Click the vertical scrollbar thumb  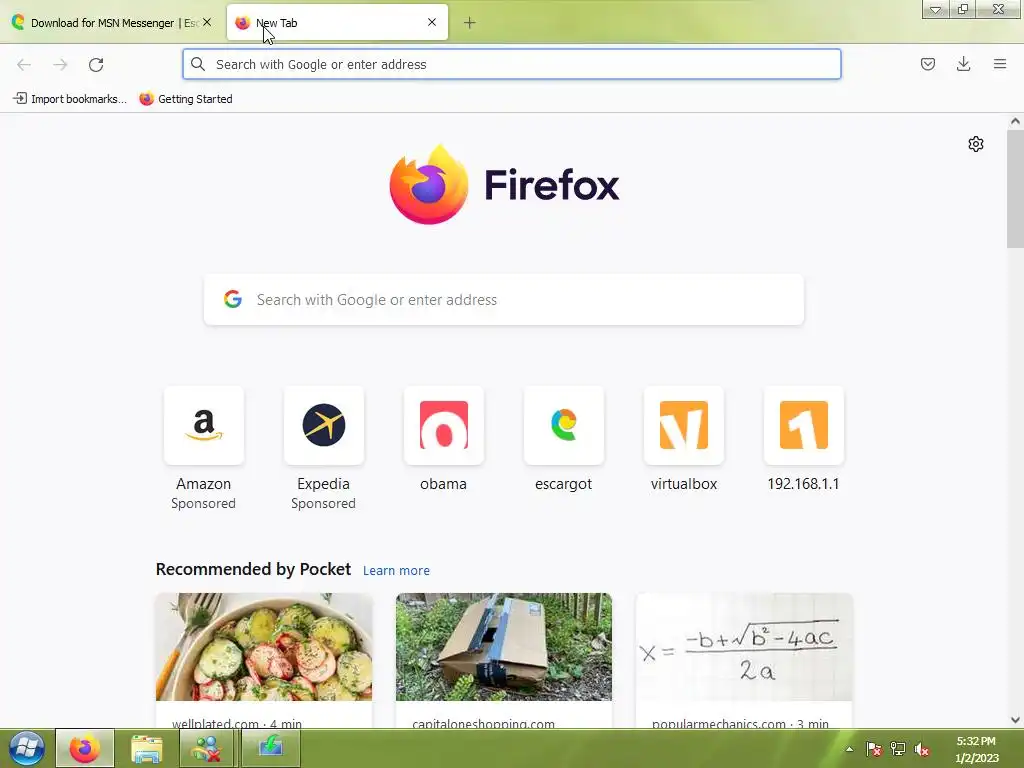pos(1015,189)
